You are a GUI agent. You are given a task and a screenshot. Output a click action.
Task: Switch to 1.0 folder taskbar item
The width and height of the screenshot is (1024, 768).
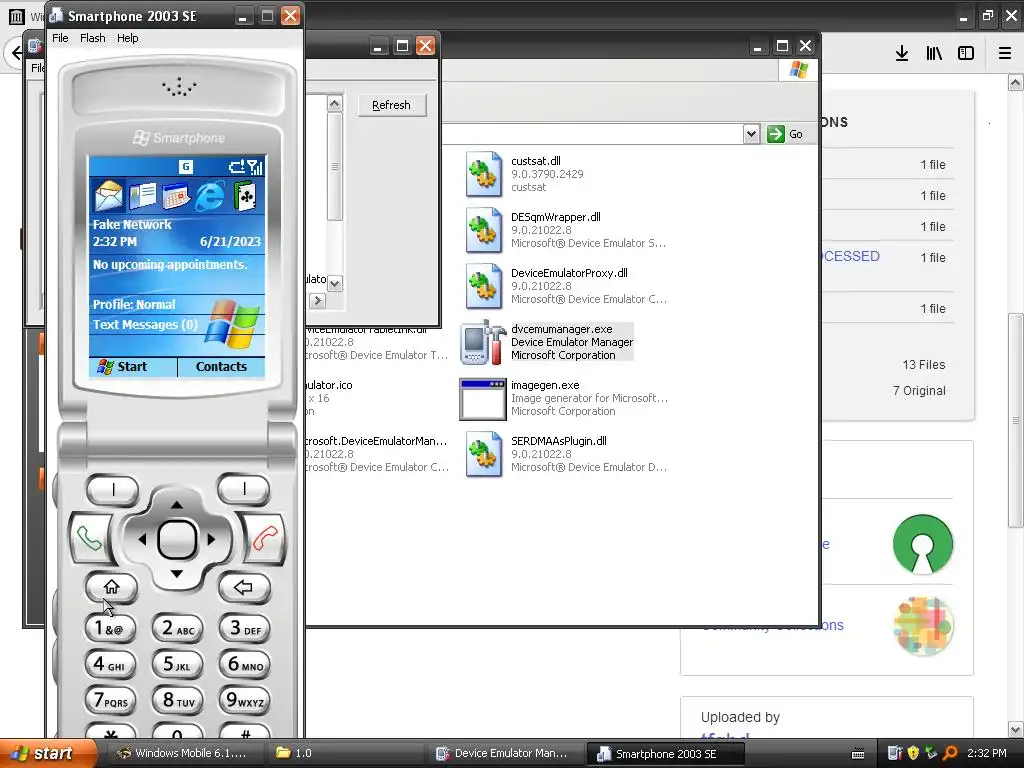[347, 753]
